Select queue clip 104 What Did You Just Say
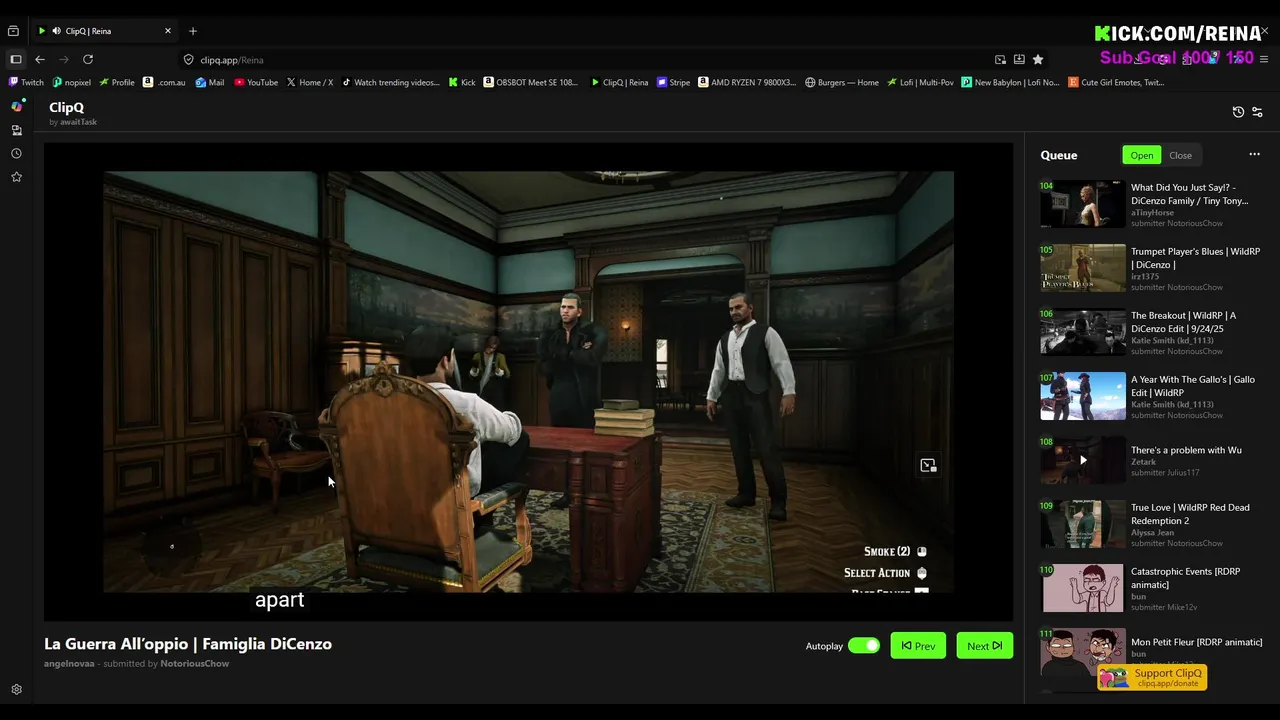 (1151, 204)
